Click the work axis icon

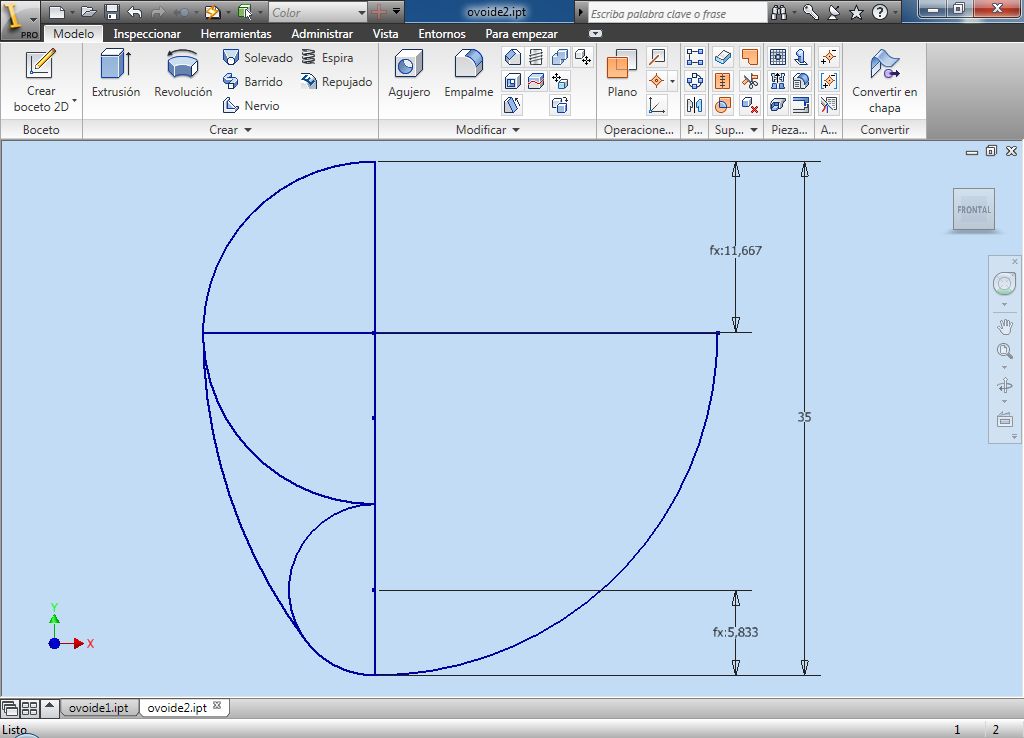click(x=657, y=57)
